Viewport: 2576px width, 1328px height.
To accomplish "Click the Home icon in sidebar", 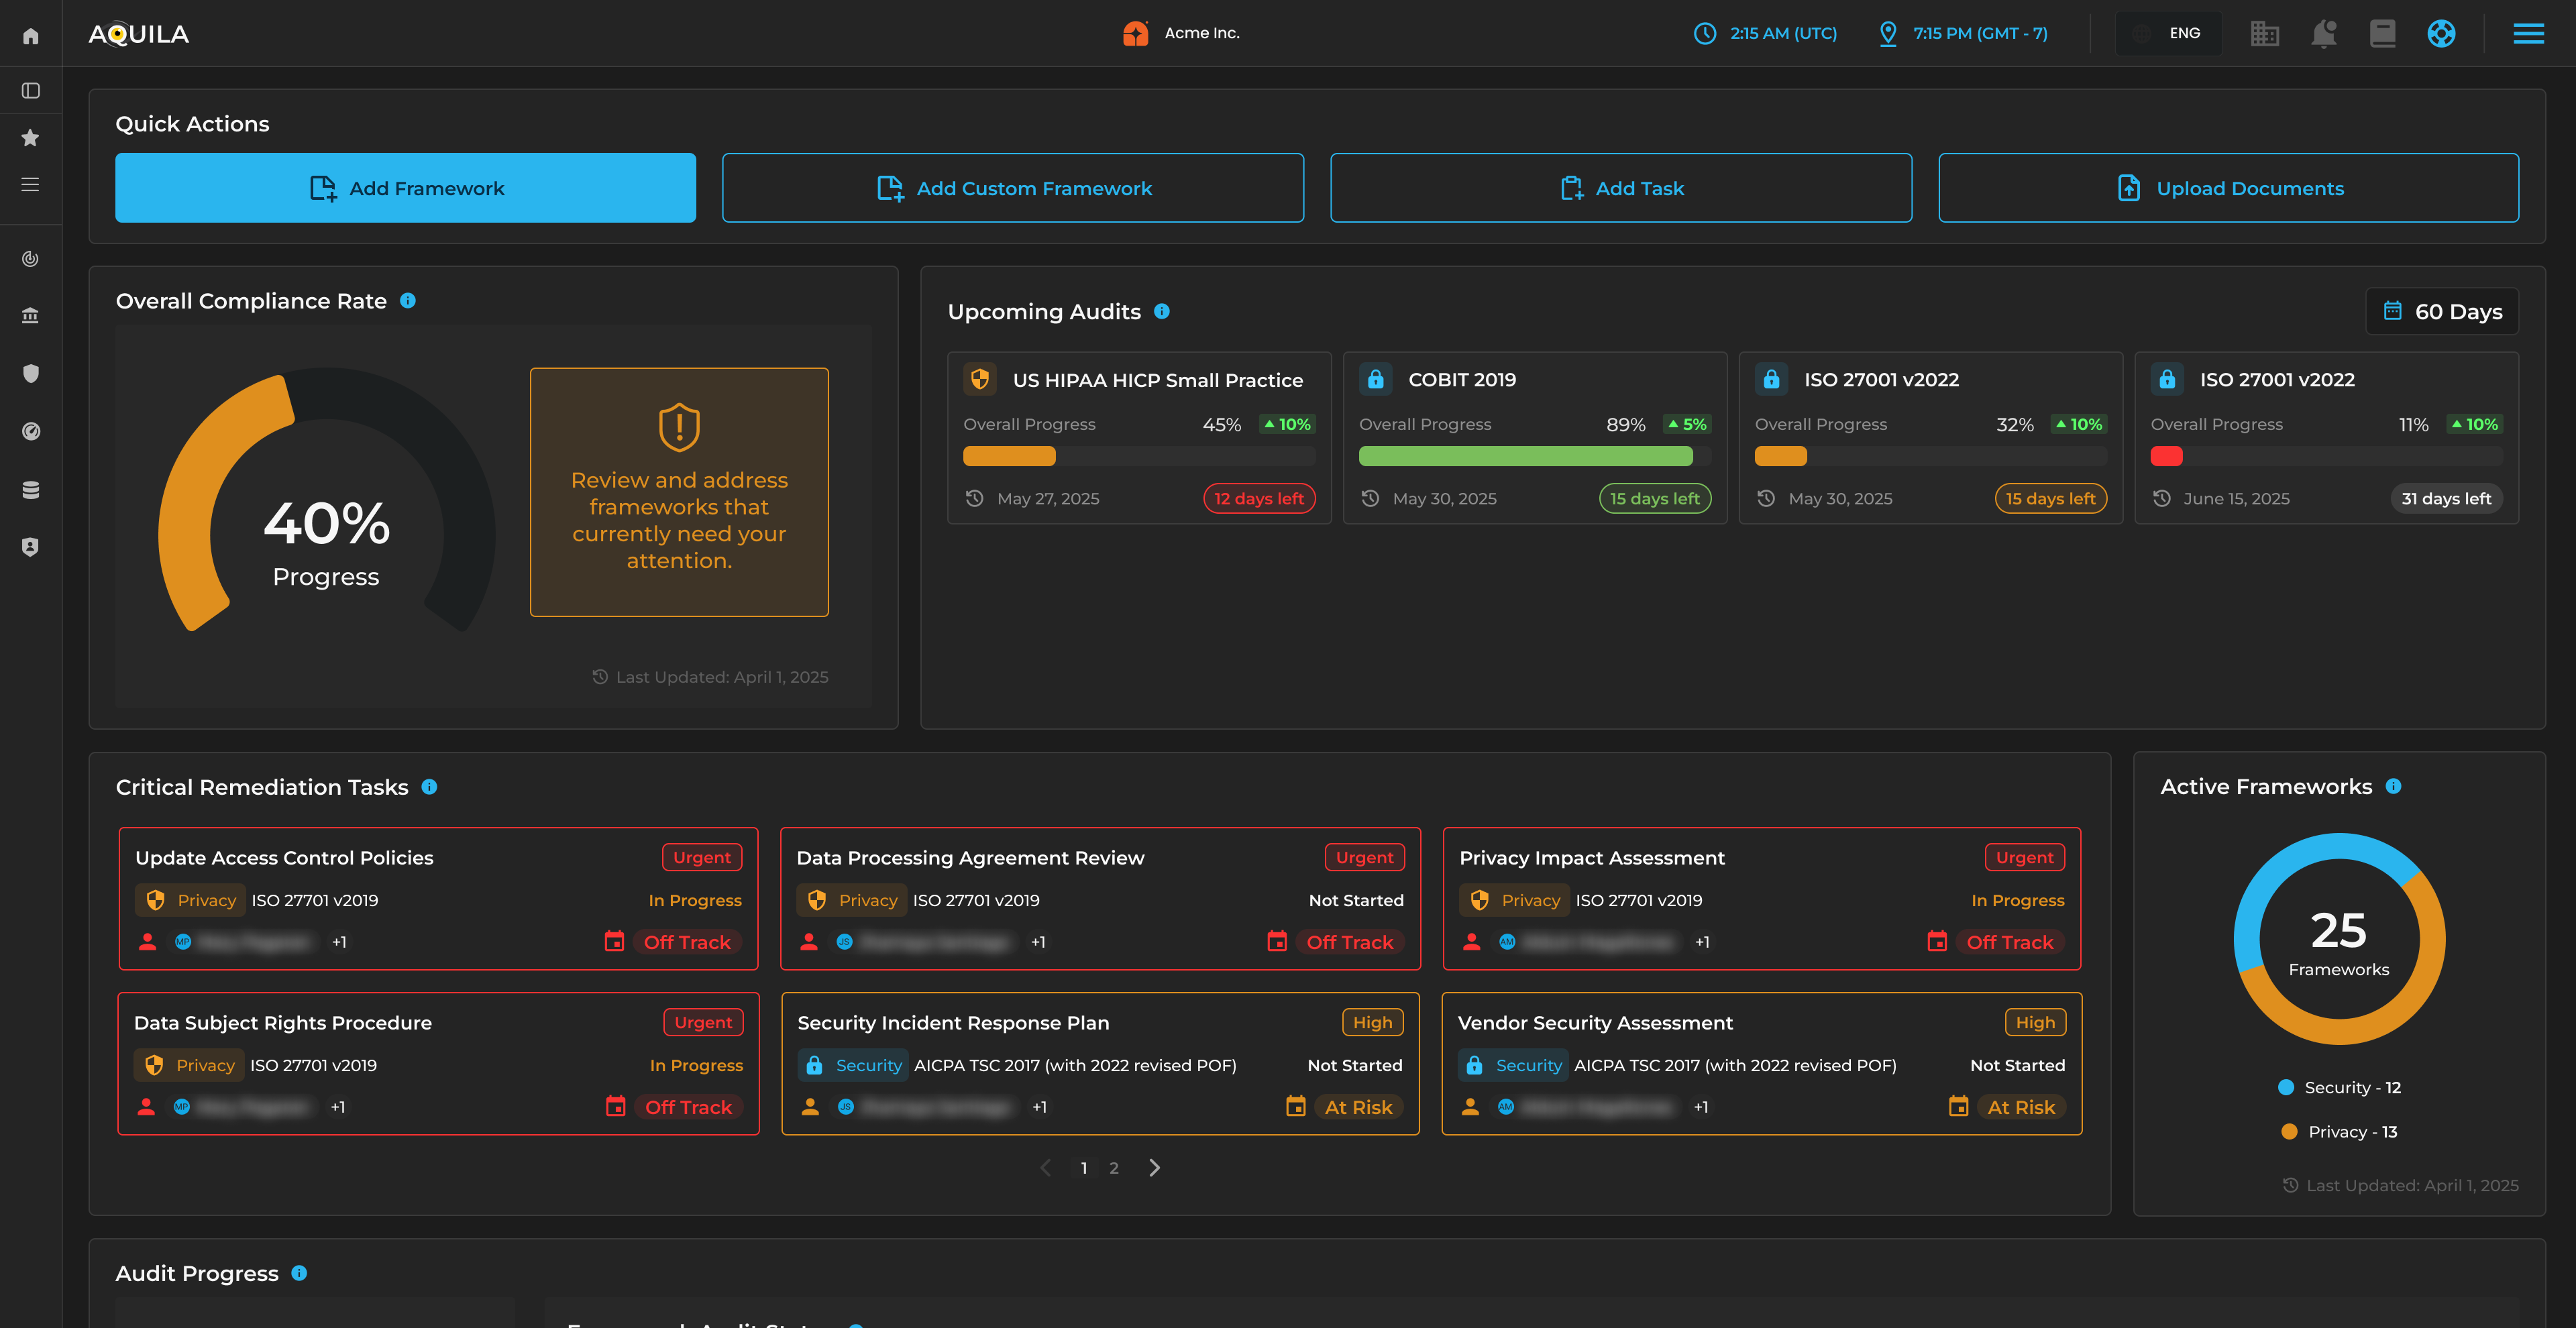I will click(31, 36).
